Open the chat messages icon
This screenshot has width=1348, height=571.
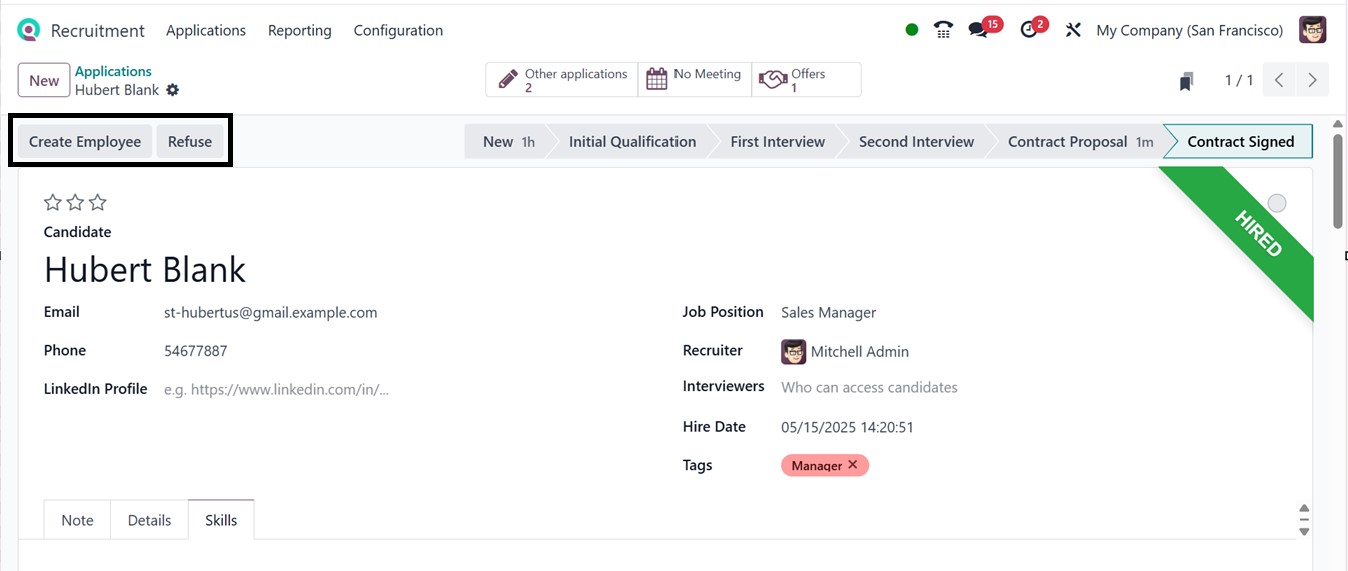(x=979, y=30)
